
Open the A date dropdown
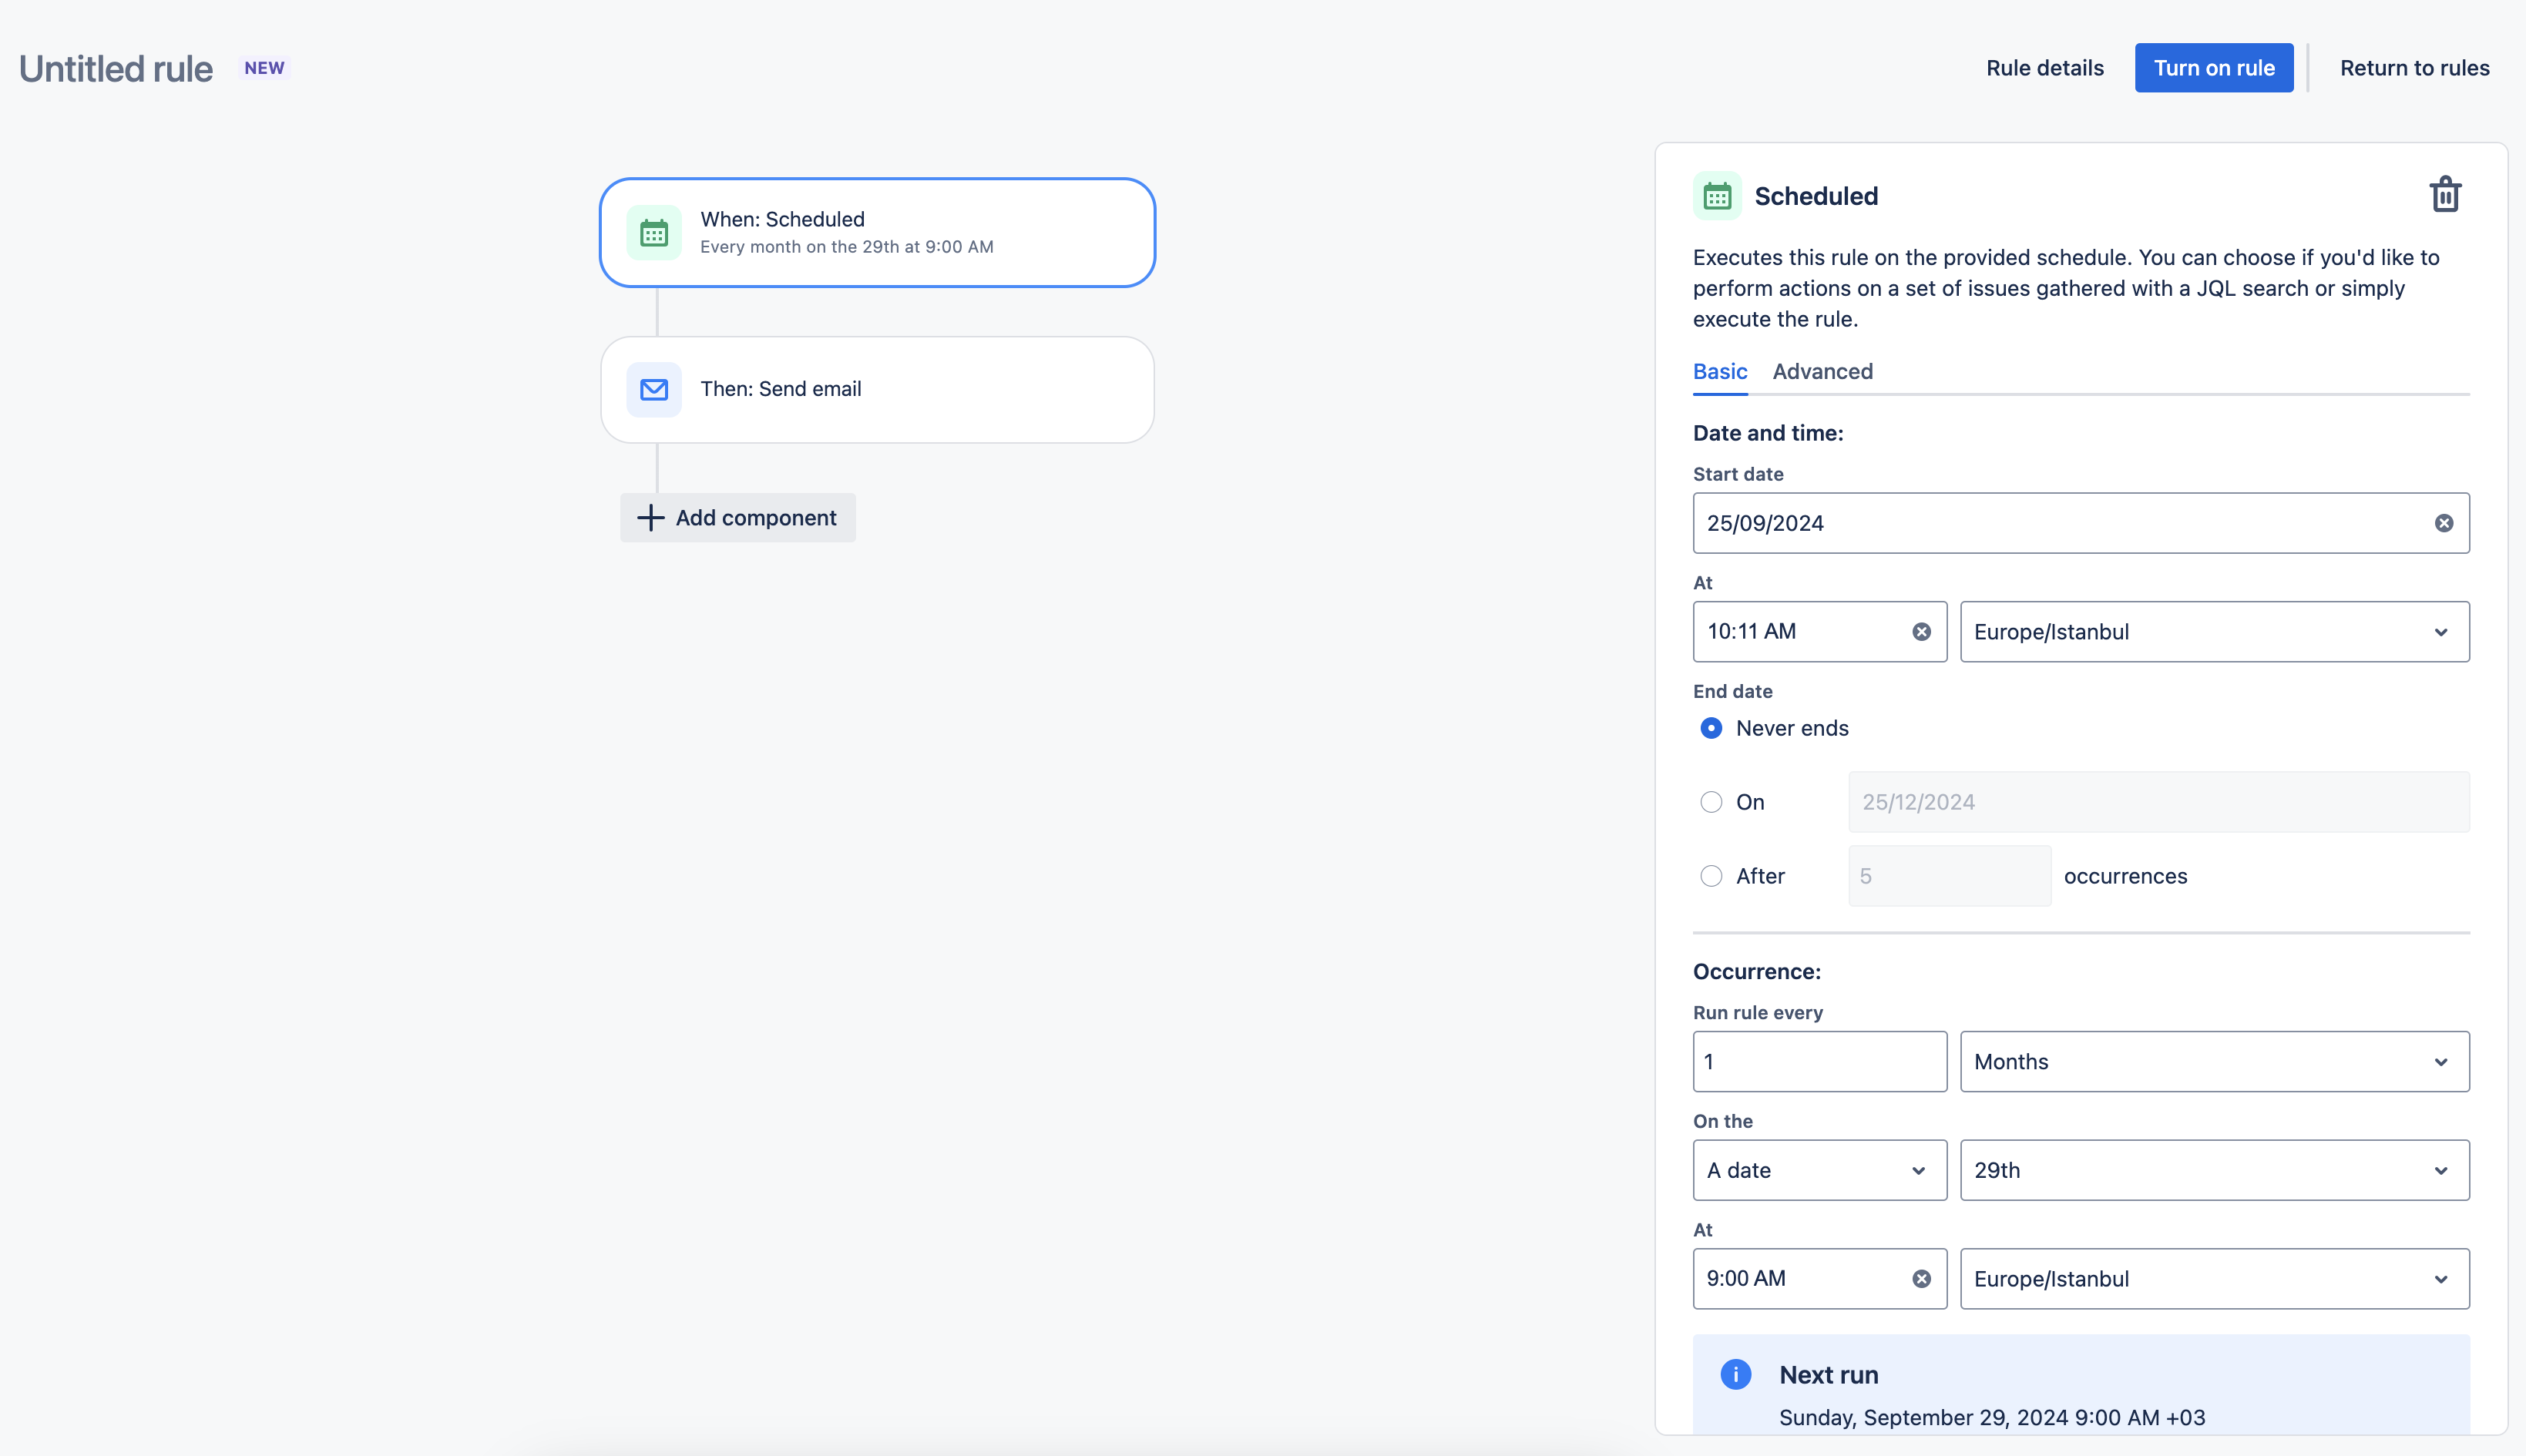point(1819,1170)
